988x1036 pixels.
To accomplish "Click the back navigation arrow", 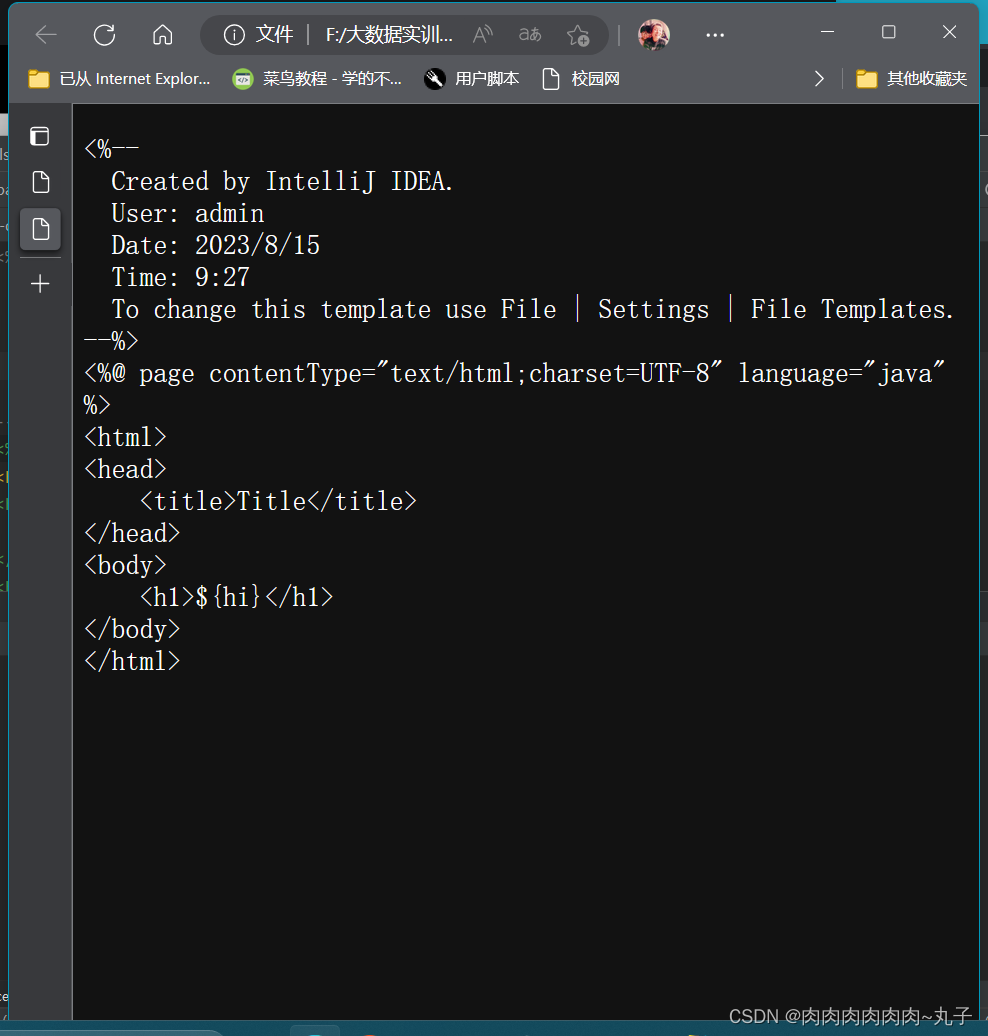I will pyautogui.click(x=46, y=34).
